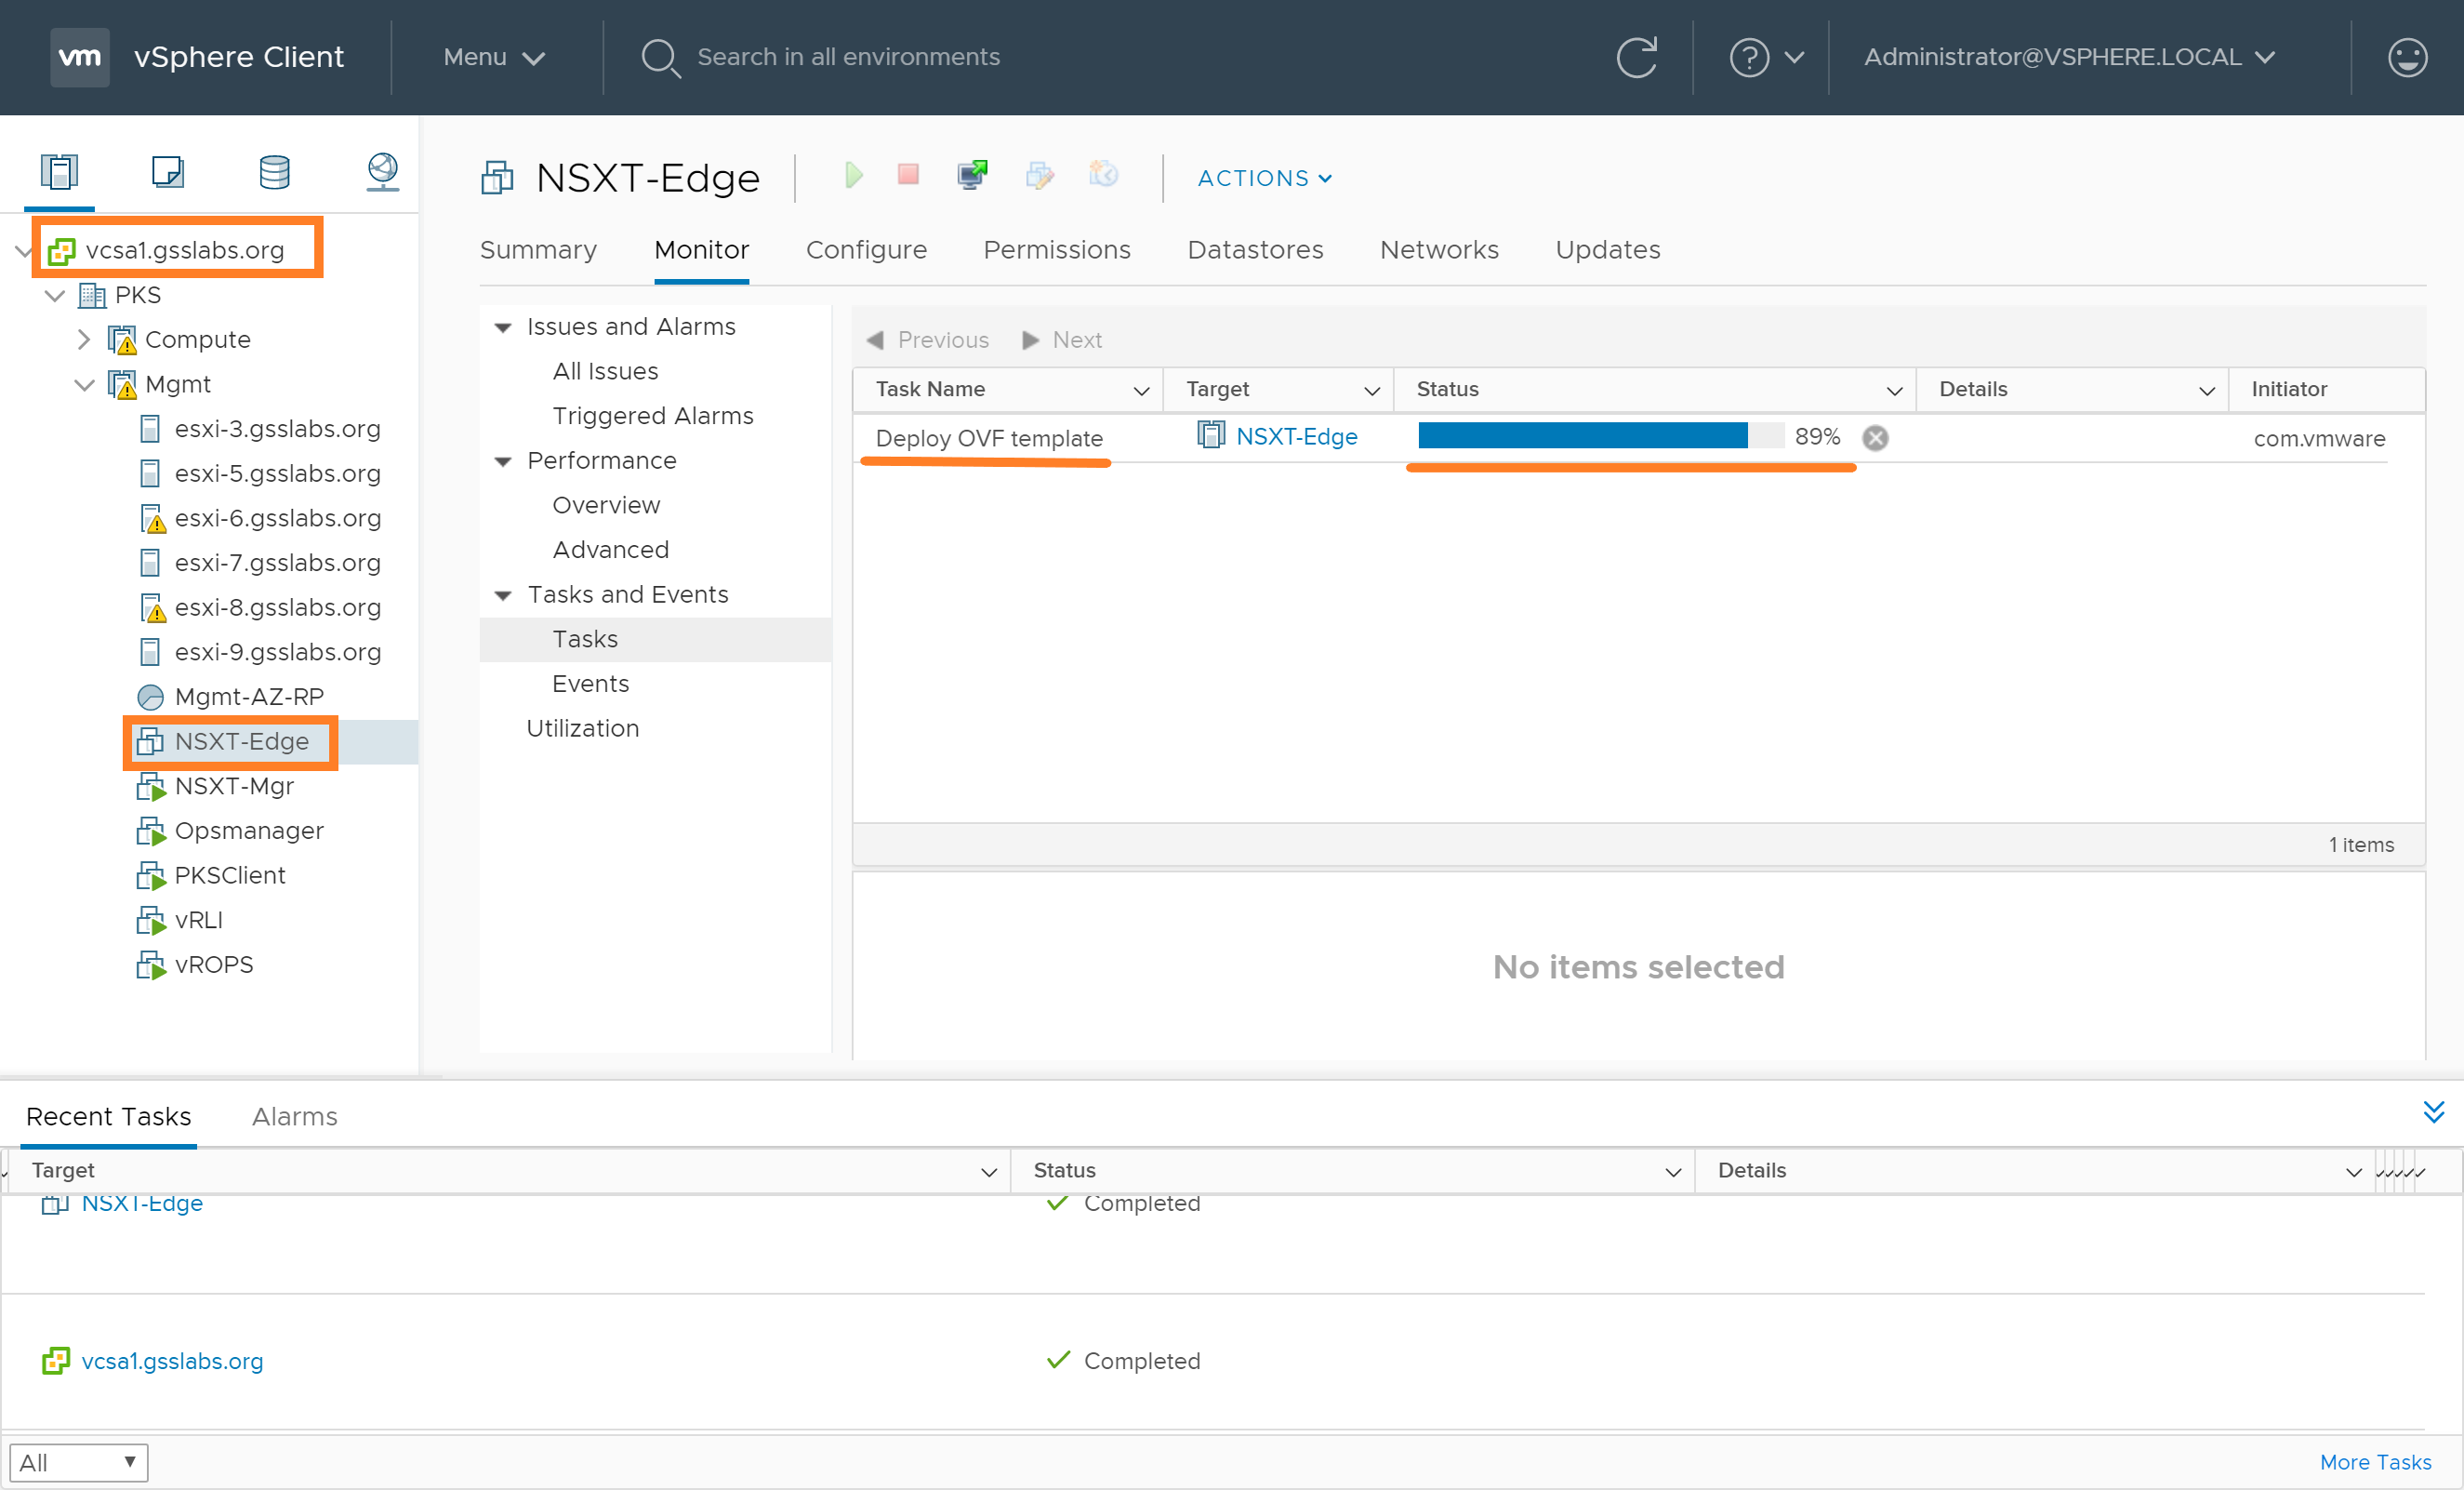Click the 89% deployment progress bar
The image size is (2464, 1490).
(x=1600, y=436)
